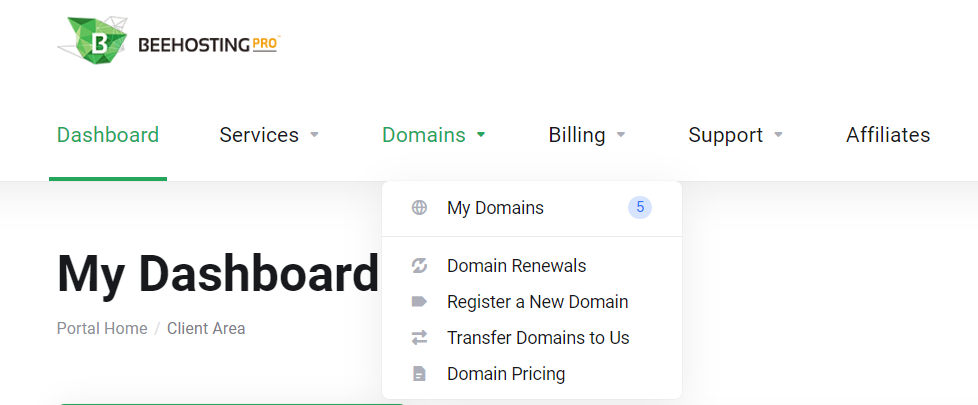Expand the Services dropdown arrow

tap(314, 135)
